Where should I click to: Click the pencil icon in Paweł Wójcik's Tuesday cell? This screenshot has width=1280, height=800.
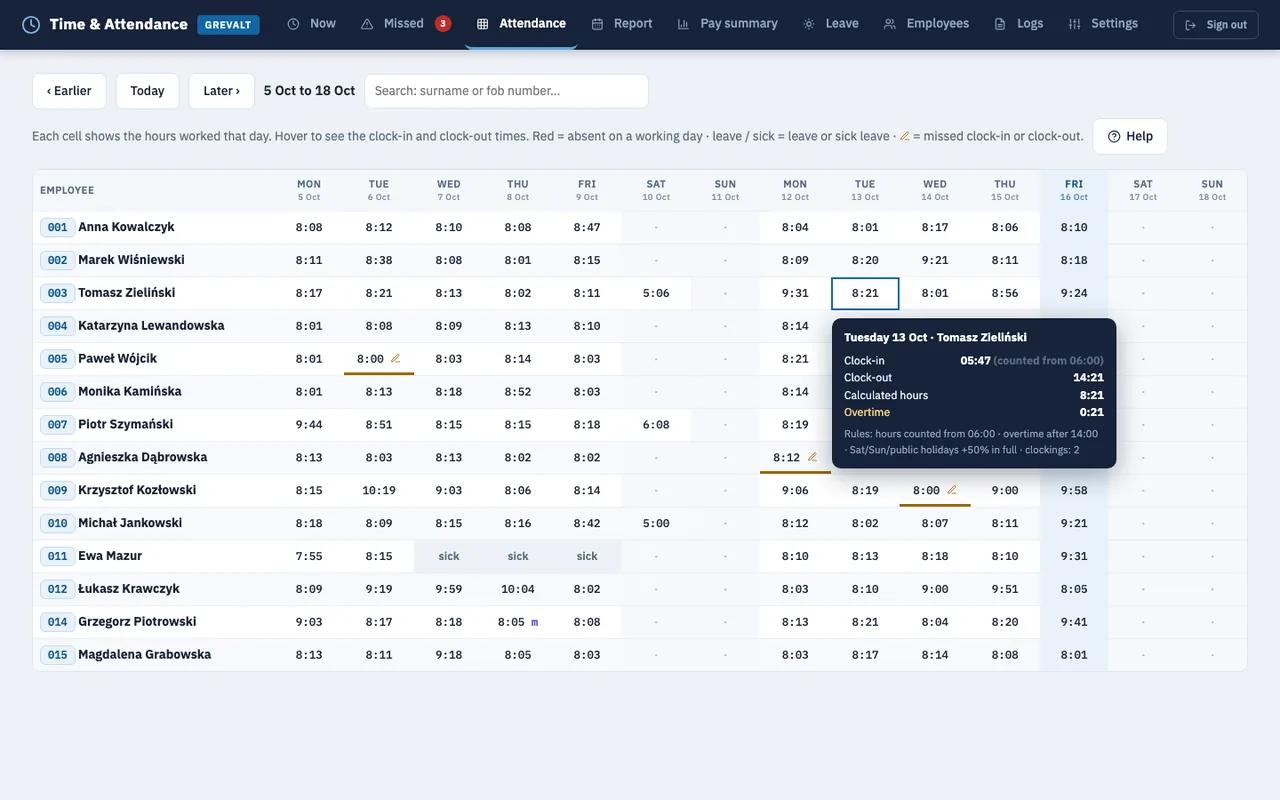click(395, 358)
